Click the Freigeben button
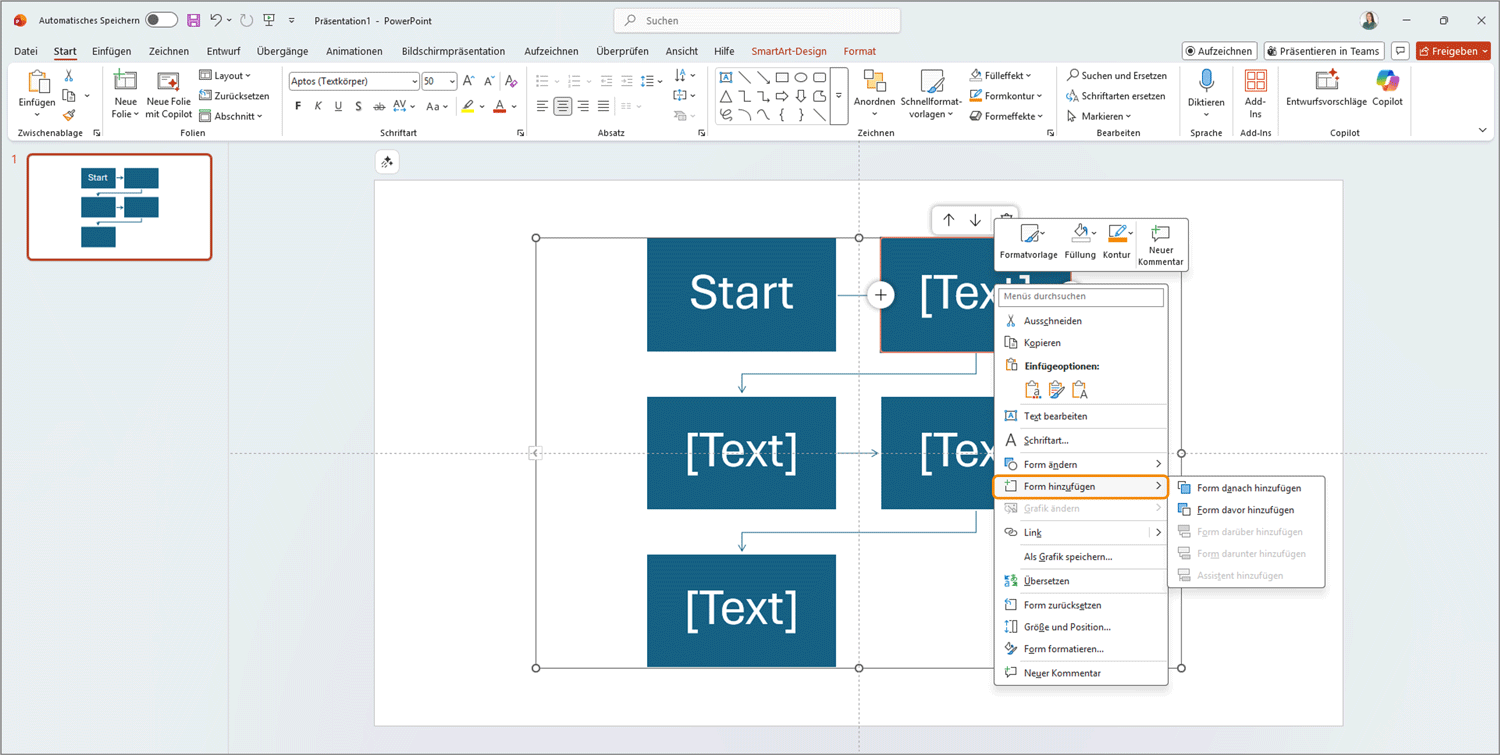Screen dimensions: 1500x755 [1453, 51]
